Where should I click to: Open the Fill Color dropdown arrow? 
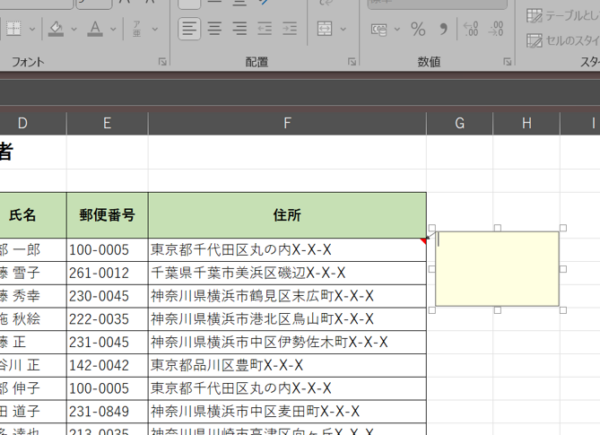pos(74,28)
